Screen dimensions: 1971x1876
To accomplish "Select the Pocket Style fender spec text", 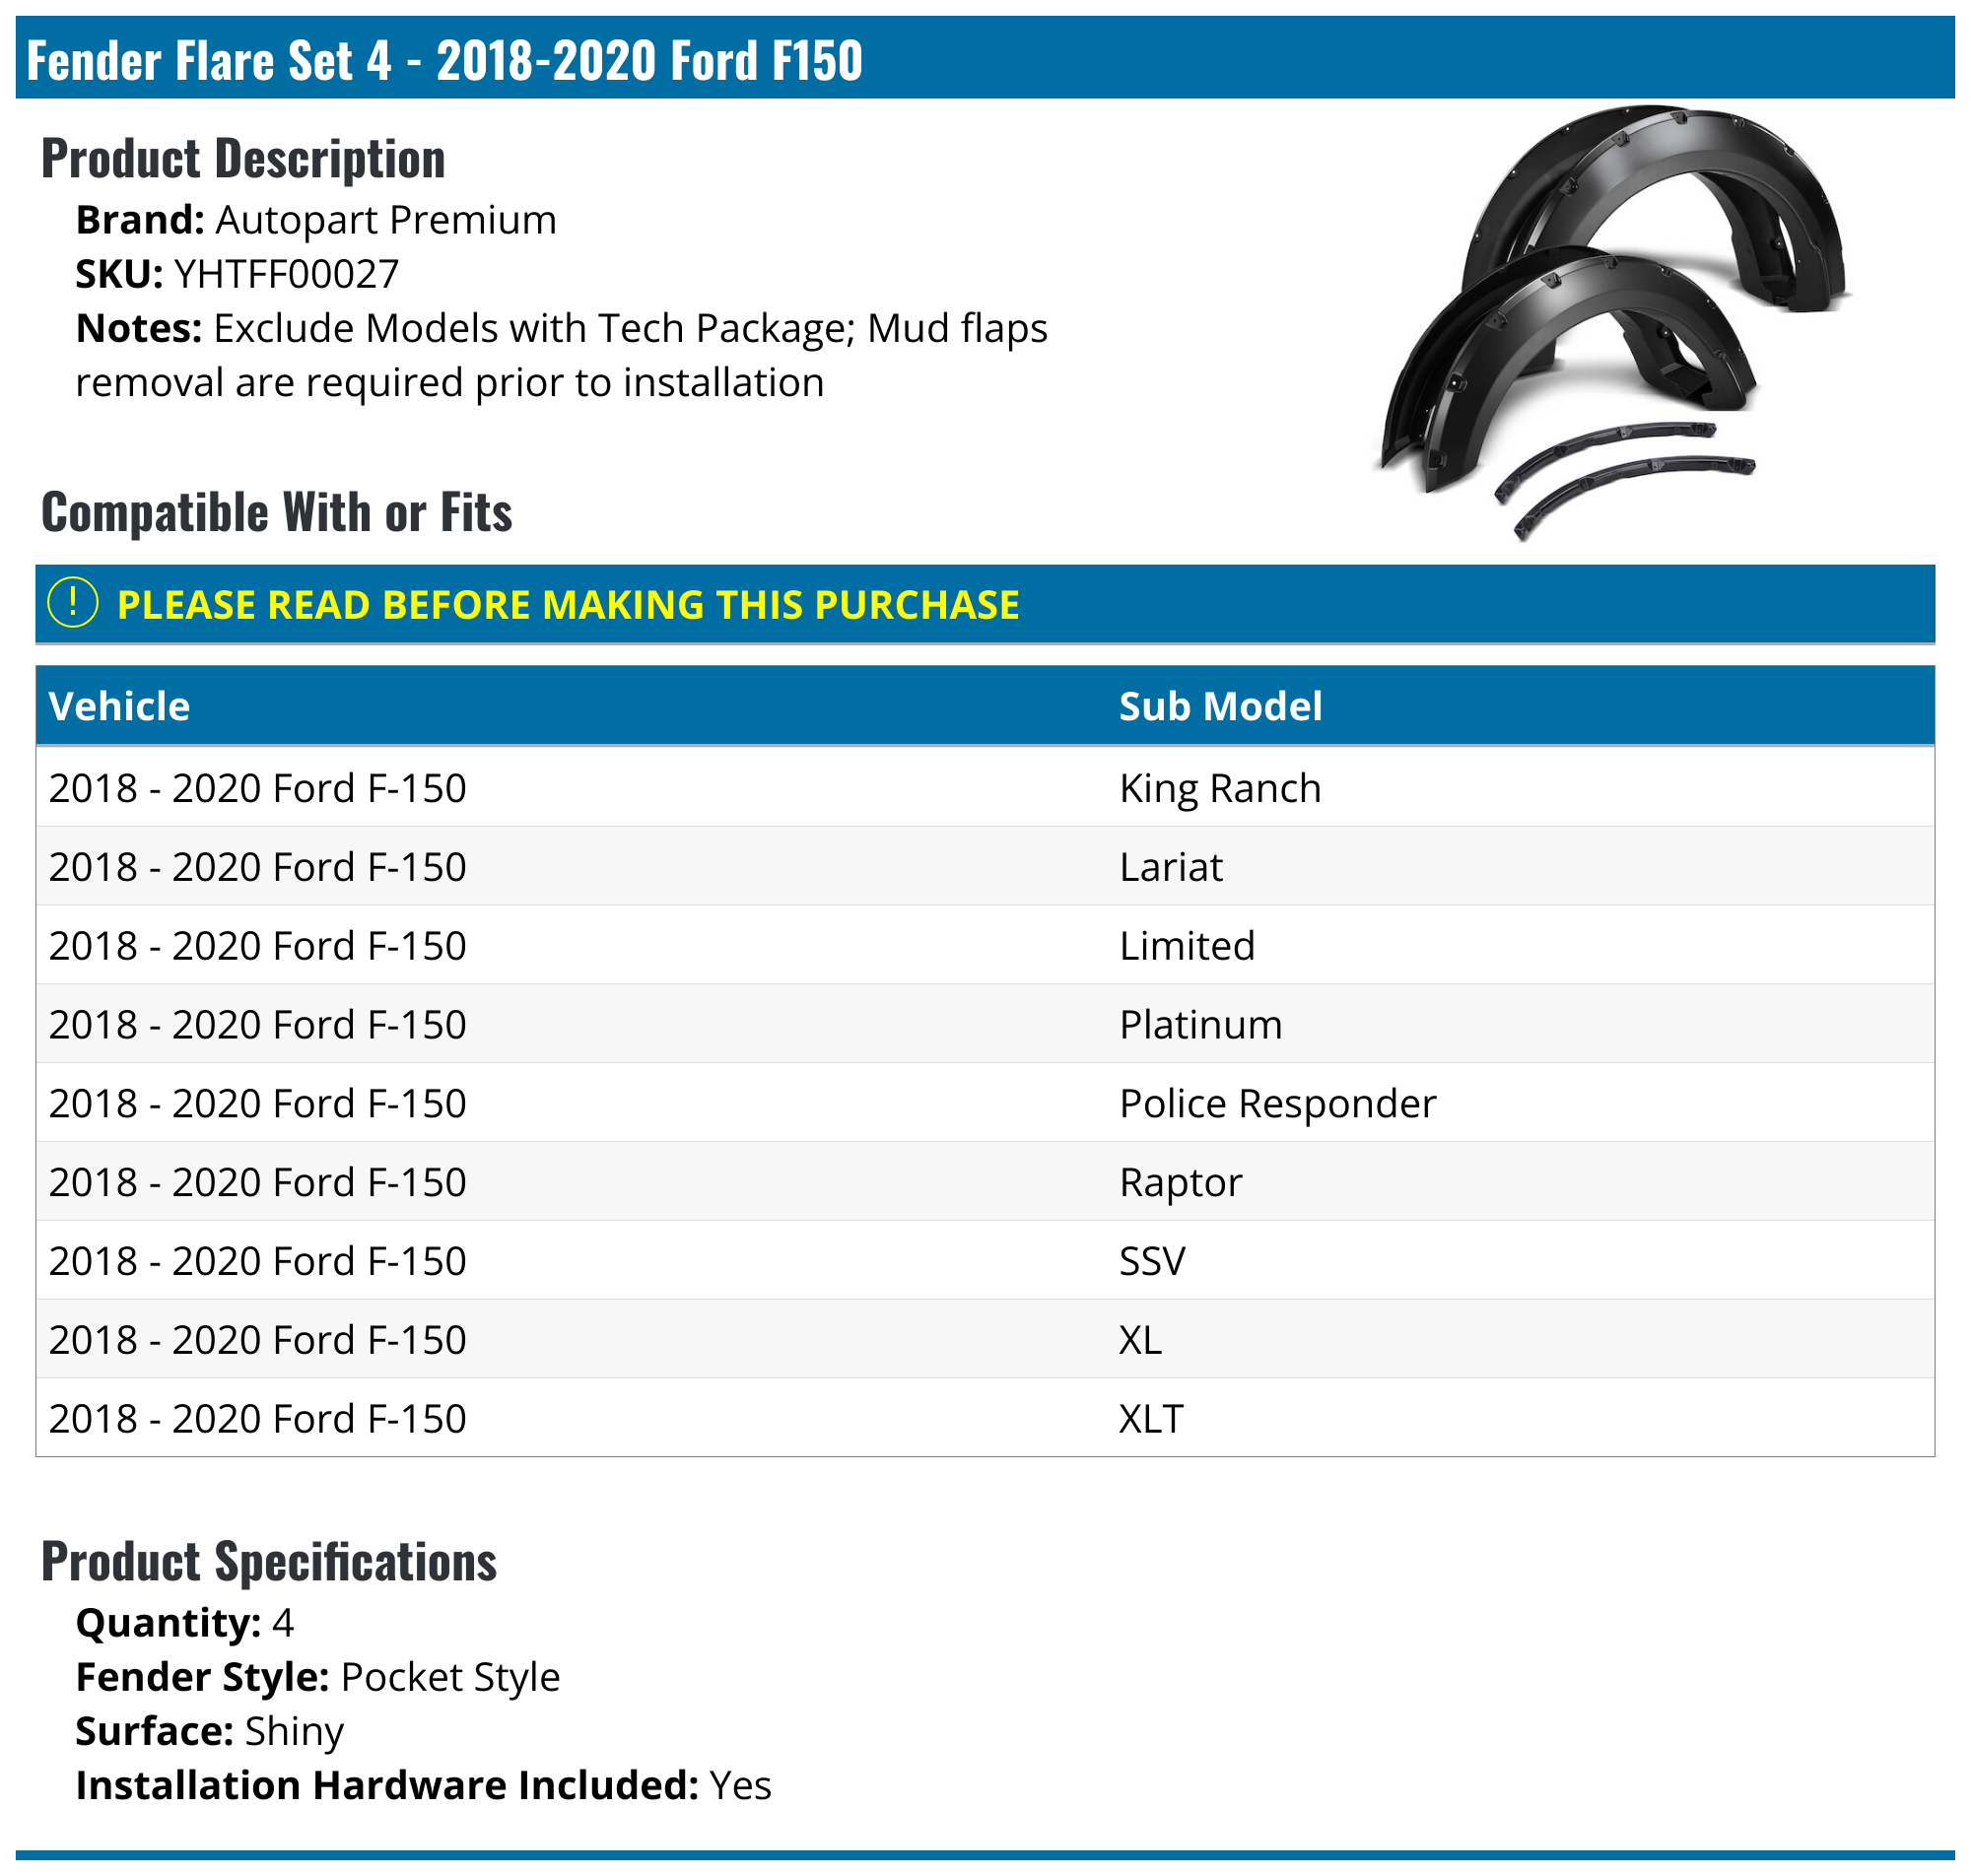I will point(450,1677).
